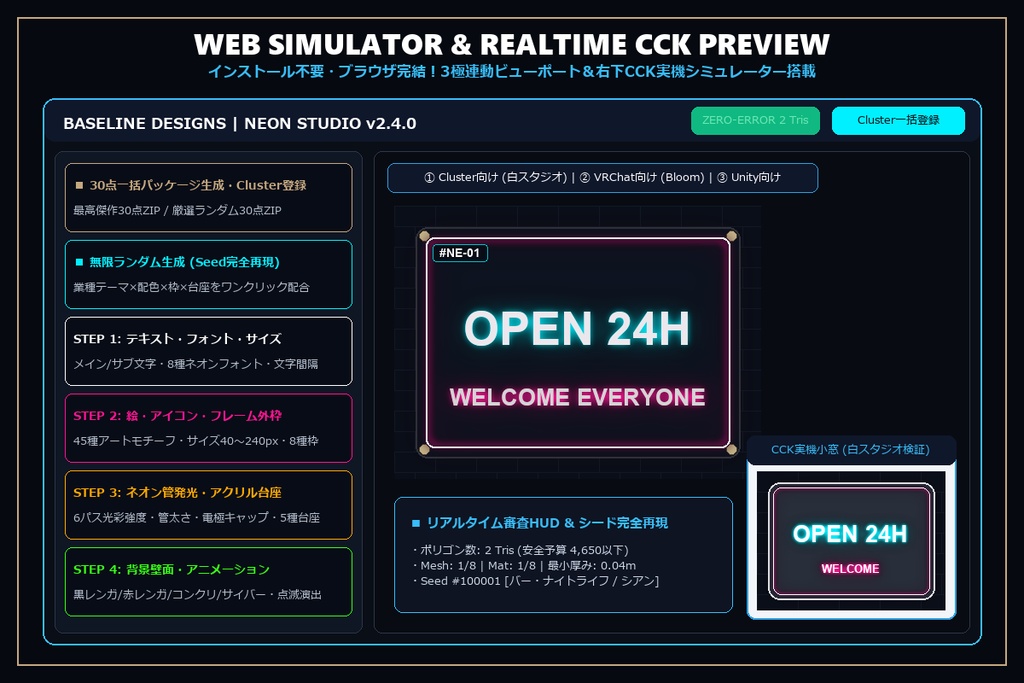Click the bottom-left gold mounting bolt
This screenshot has height=683, width=1024.
point(424,449)
